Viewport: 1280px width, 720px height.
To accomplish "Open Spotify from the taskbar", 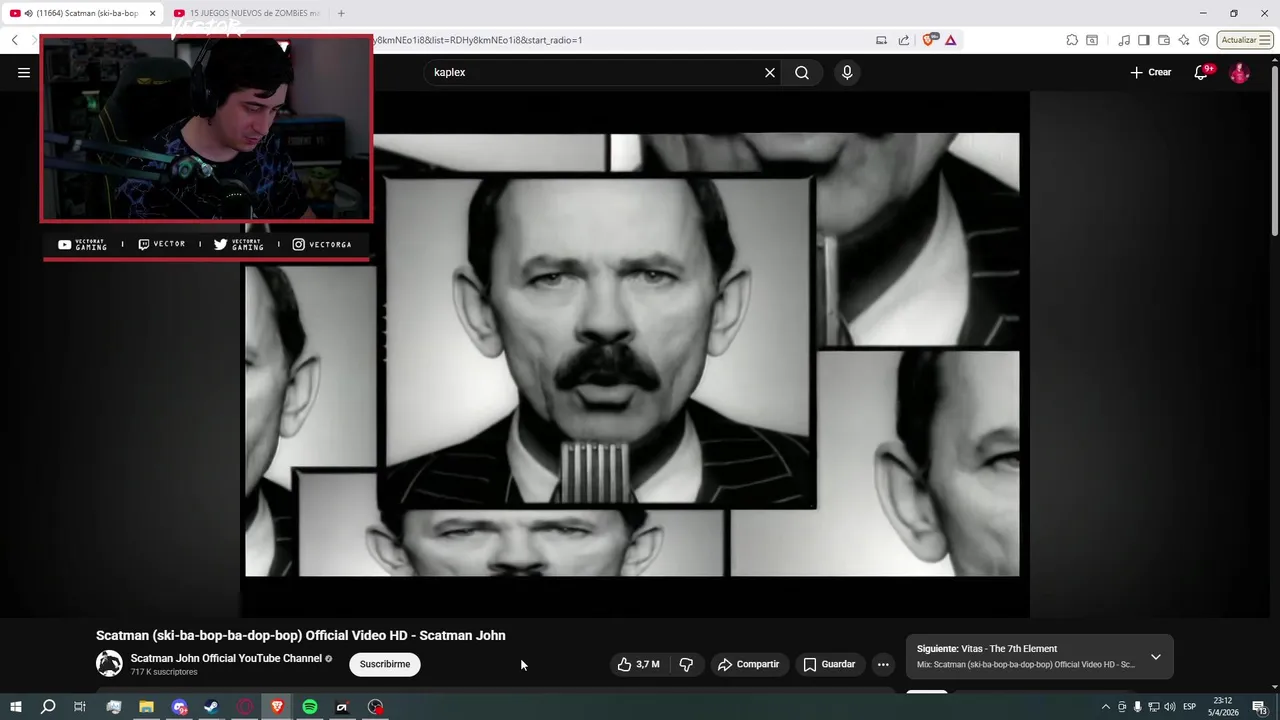I will coord(310,707).
